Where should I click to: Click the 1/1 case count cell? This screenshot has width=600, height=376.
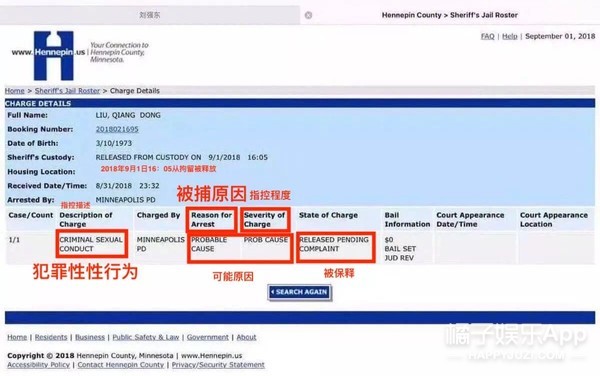(14, 240)
